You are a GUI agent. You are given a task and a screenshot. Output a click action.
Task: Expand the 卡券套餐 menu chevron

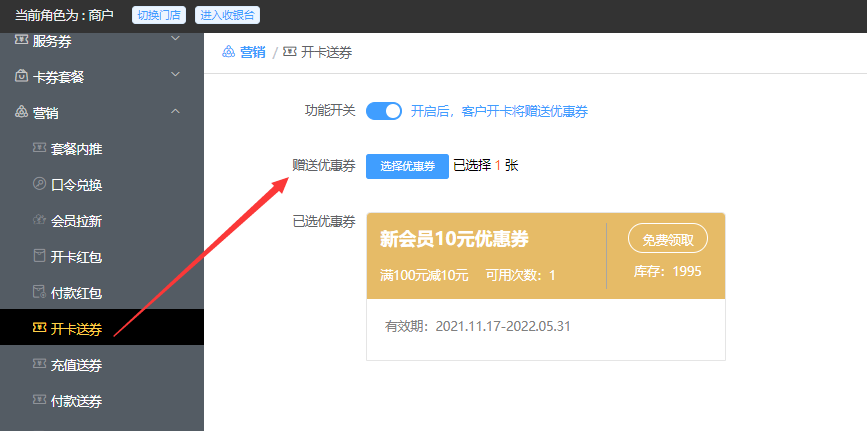pos(175,74)
